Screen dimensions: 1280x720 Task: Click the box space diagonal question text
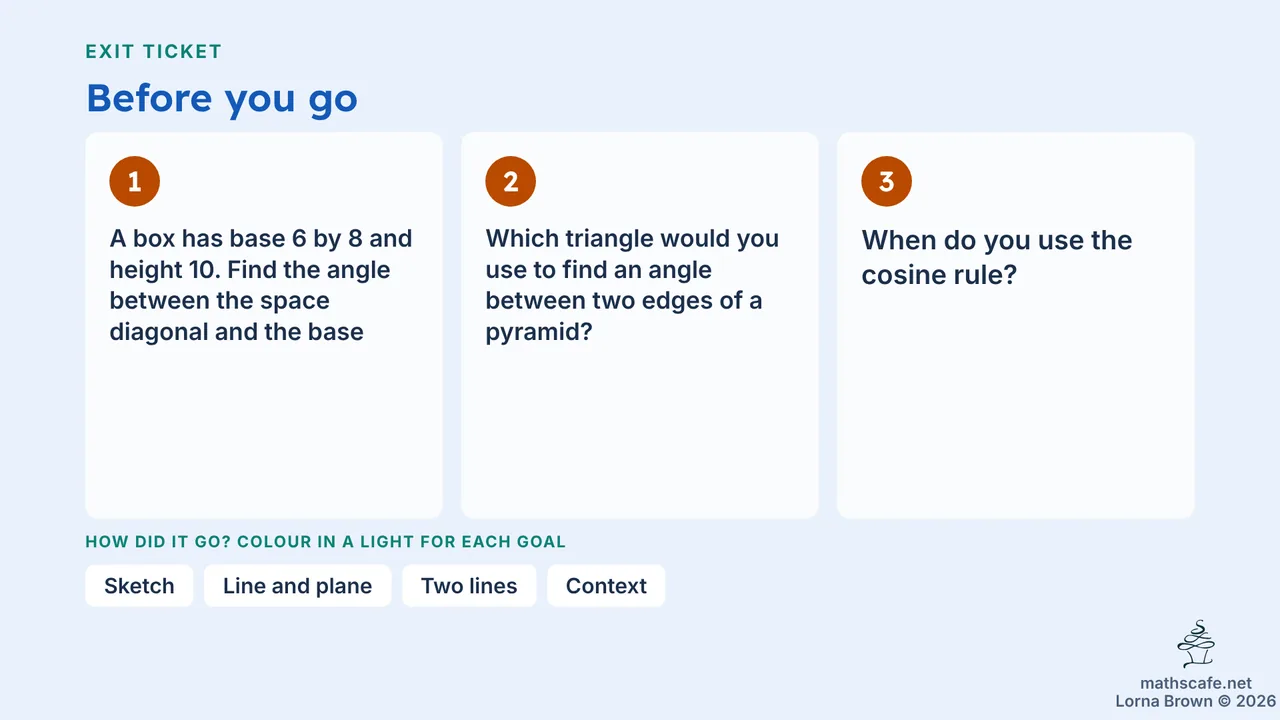[261, 285]
